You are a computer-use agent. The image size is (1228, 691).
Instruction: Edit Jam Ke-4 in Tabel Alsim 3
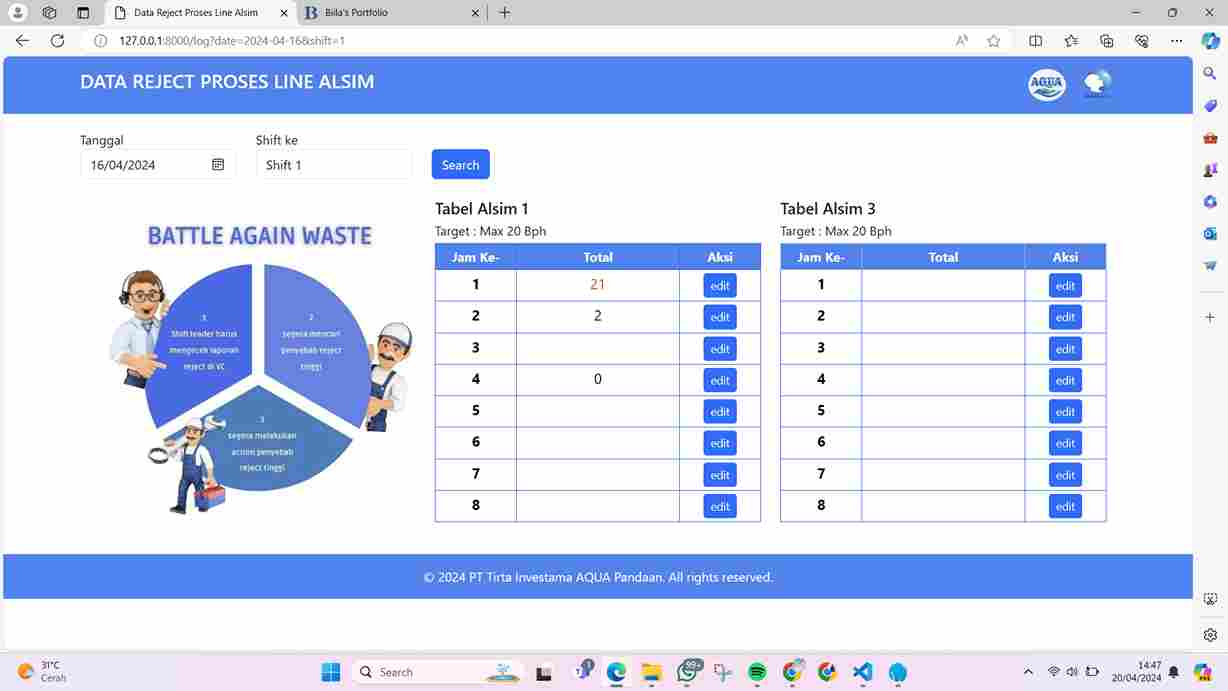tap(1065, 380)
